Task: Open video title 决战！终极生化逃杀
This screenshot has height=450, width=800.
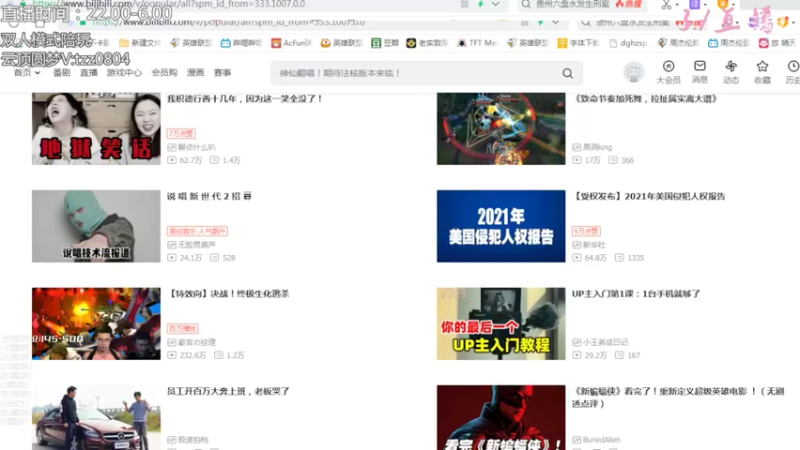Action: [228, 294]
